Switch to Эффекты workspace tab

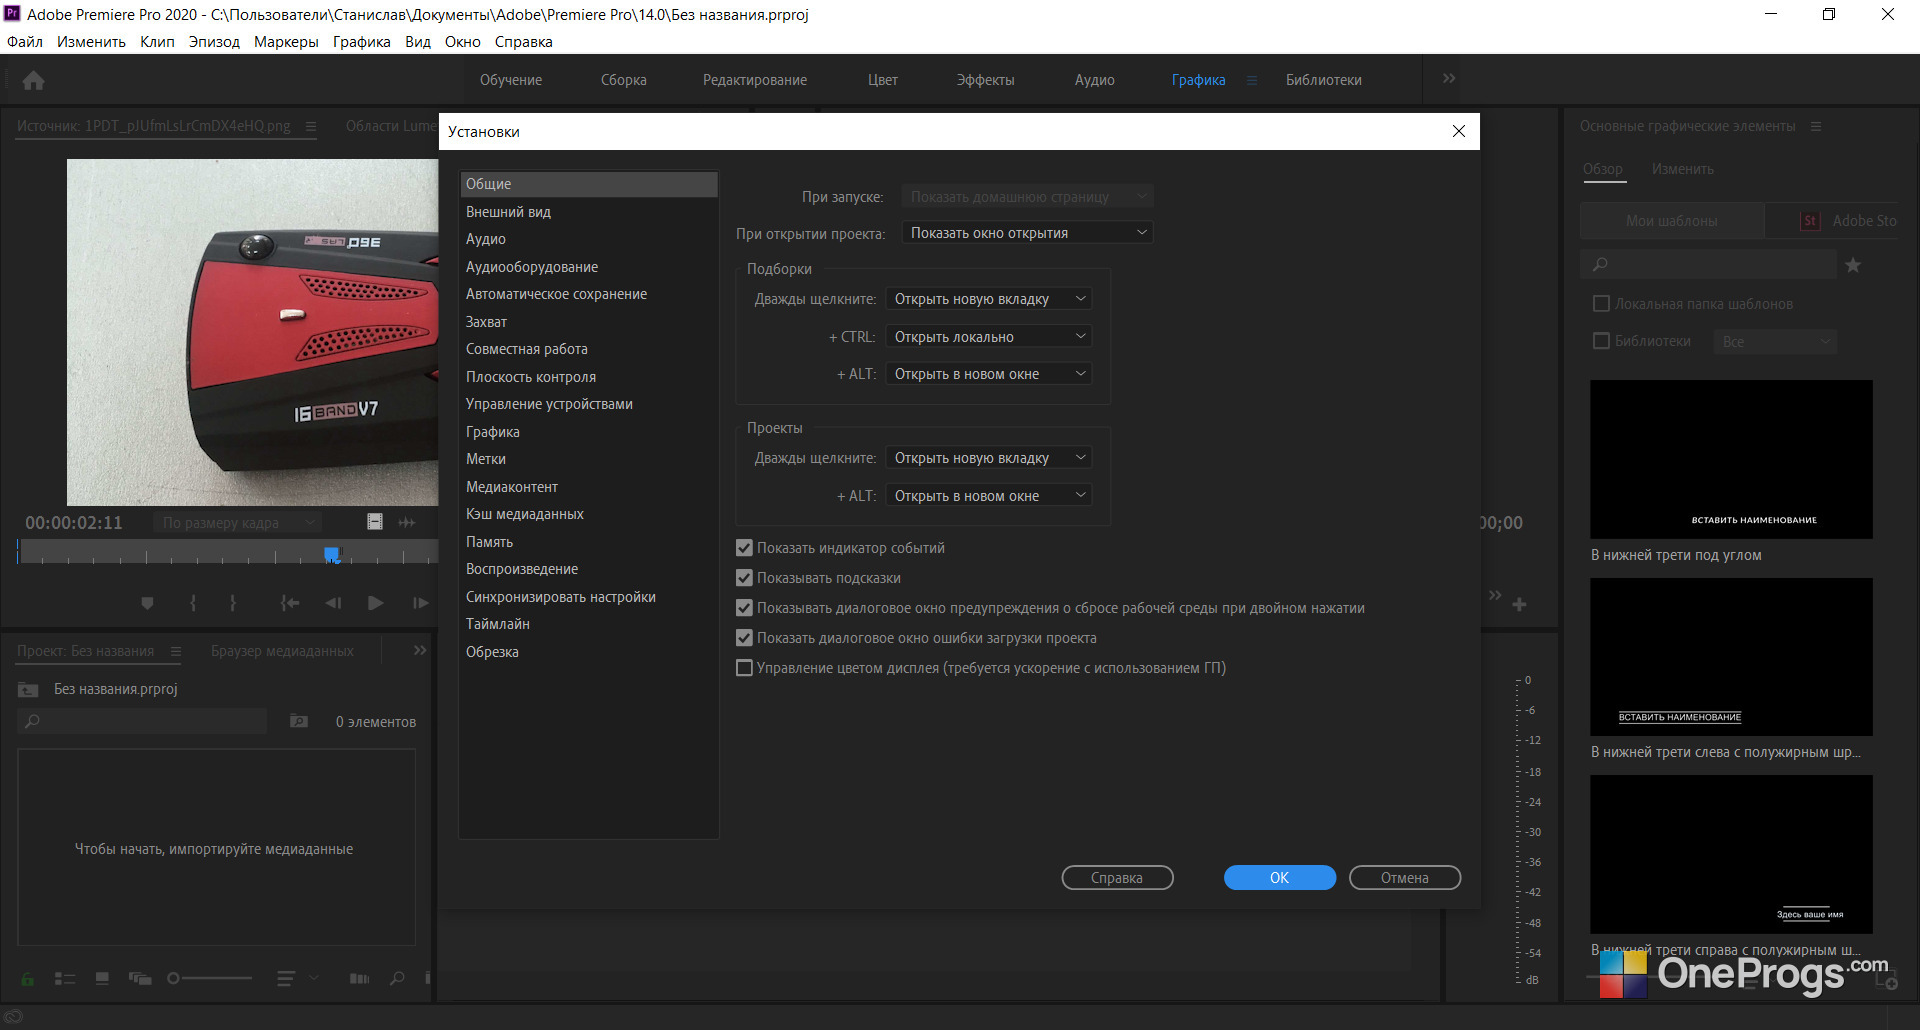click(985, 80)
